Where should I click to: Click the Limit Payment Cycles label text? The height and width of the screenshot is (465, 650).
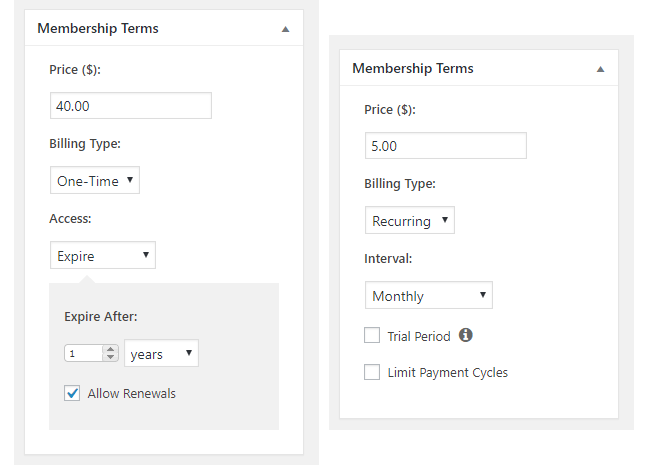[x=448, y=373]
